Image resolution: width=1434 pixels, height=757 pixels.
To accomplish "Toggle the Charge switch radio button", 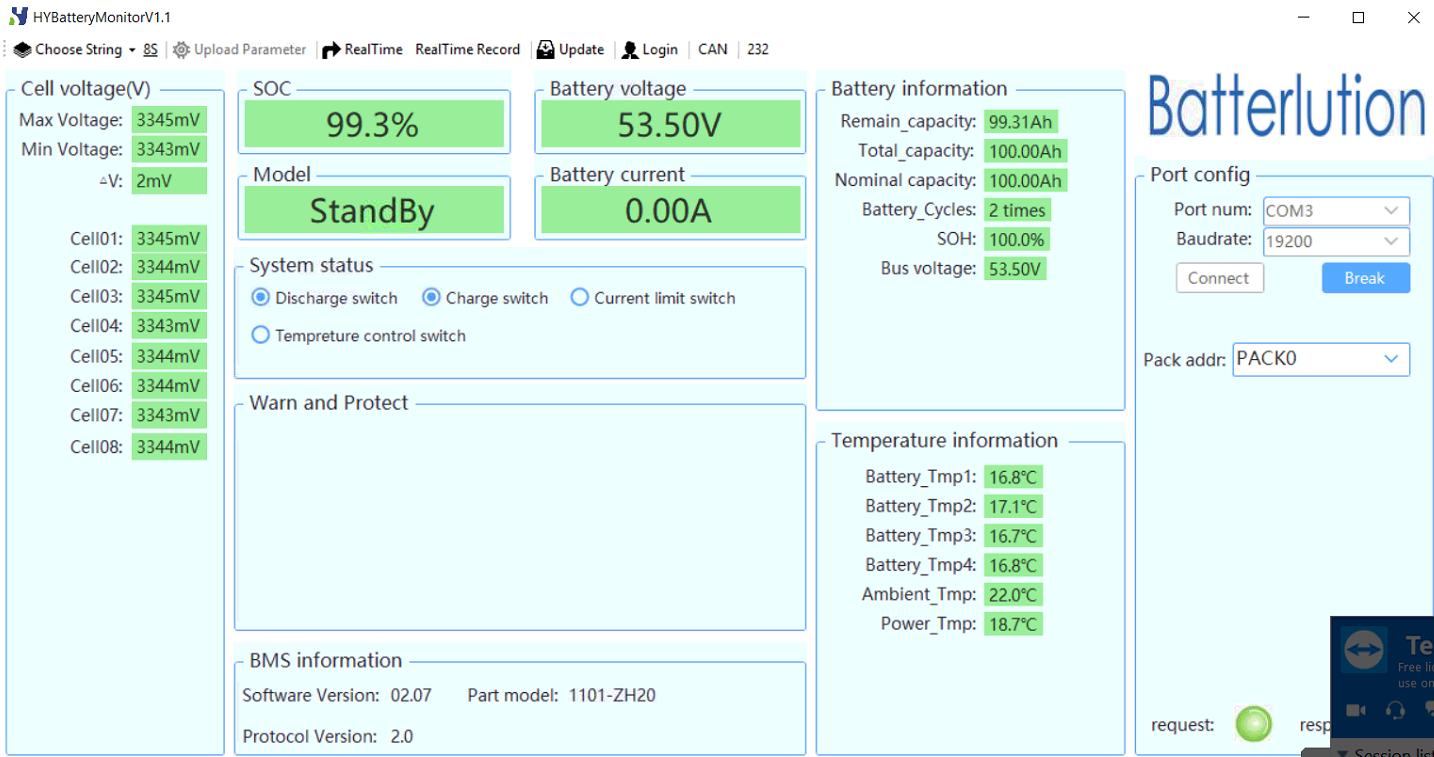I will [x=431, y=297].
